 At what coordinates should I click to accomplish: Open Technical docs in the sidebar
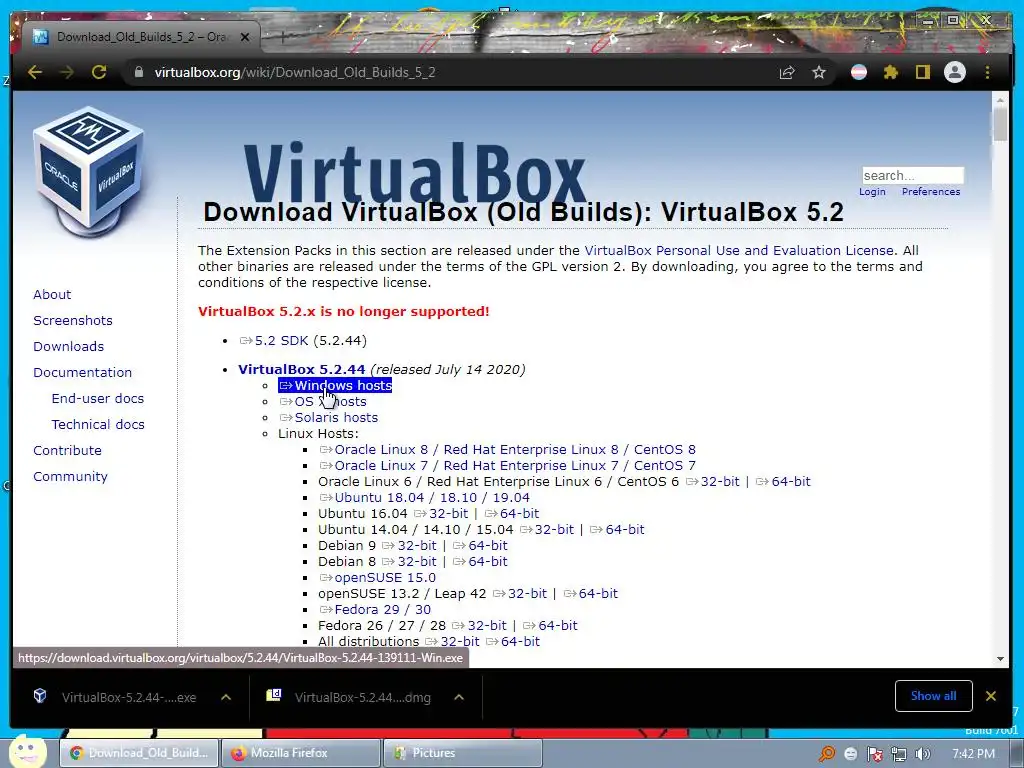click(98, 424)
